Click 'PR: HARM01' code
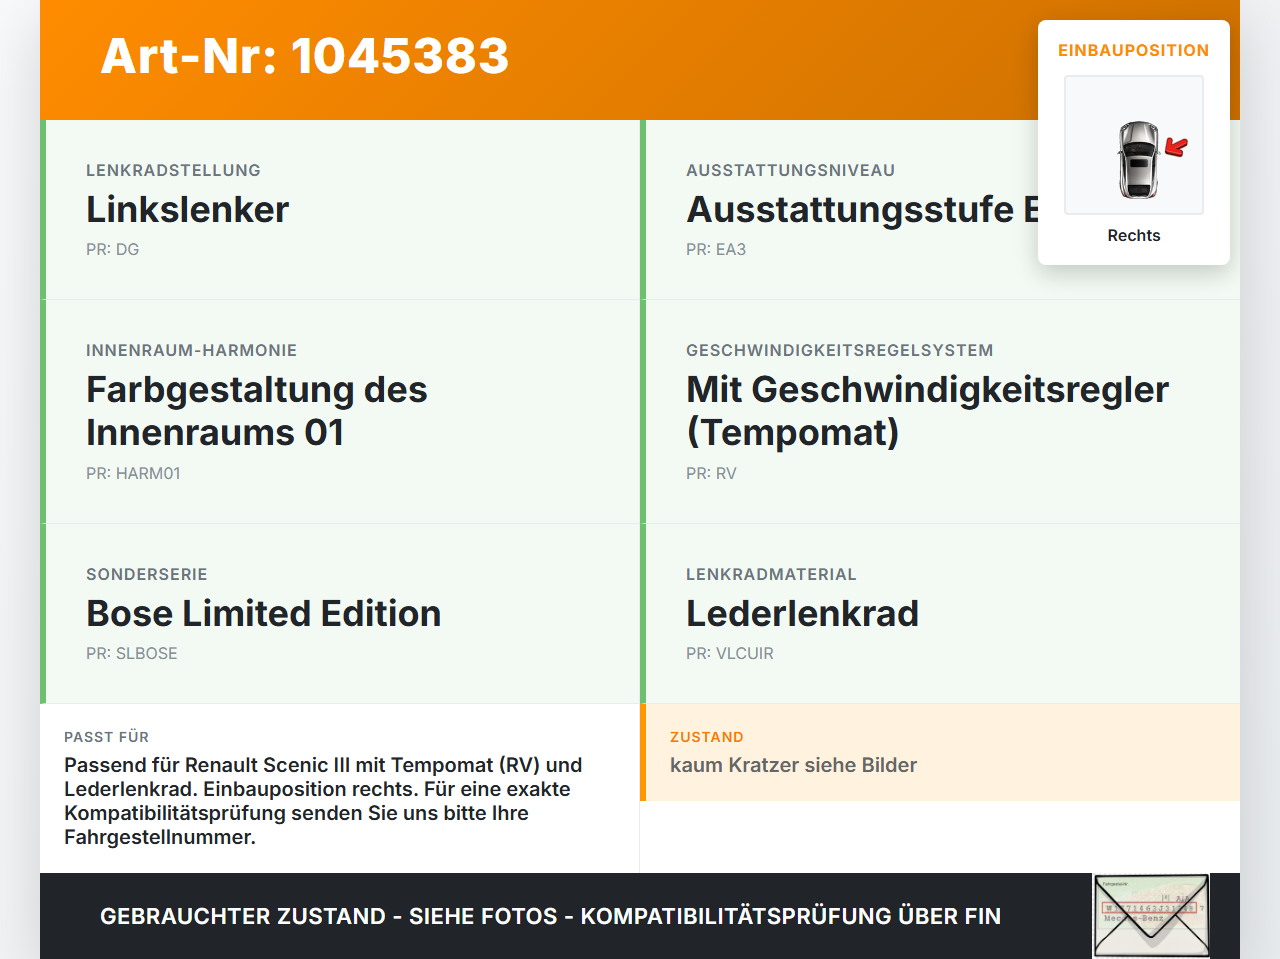This screenshot has height=959, width=1280. 133,474
